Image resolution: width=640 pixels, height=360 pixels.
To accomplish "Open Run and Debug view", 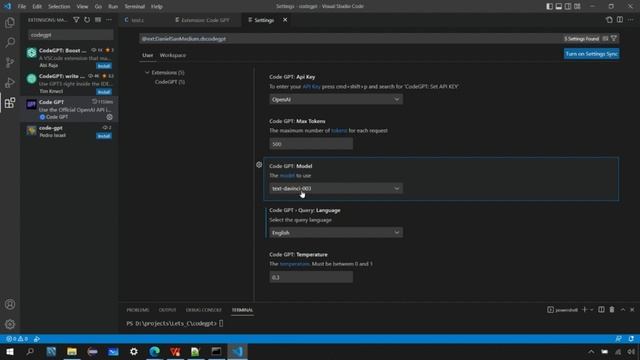I will point(10,82).
